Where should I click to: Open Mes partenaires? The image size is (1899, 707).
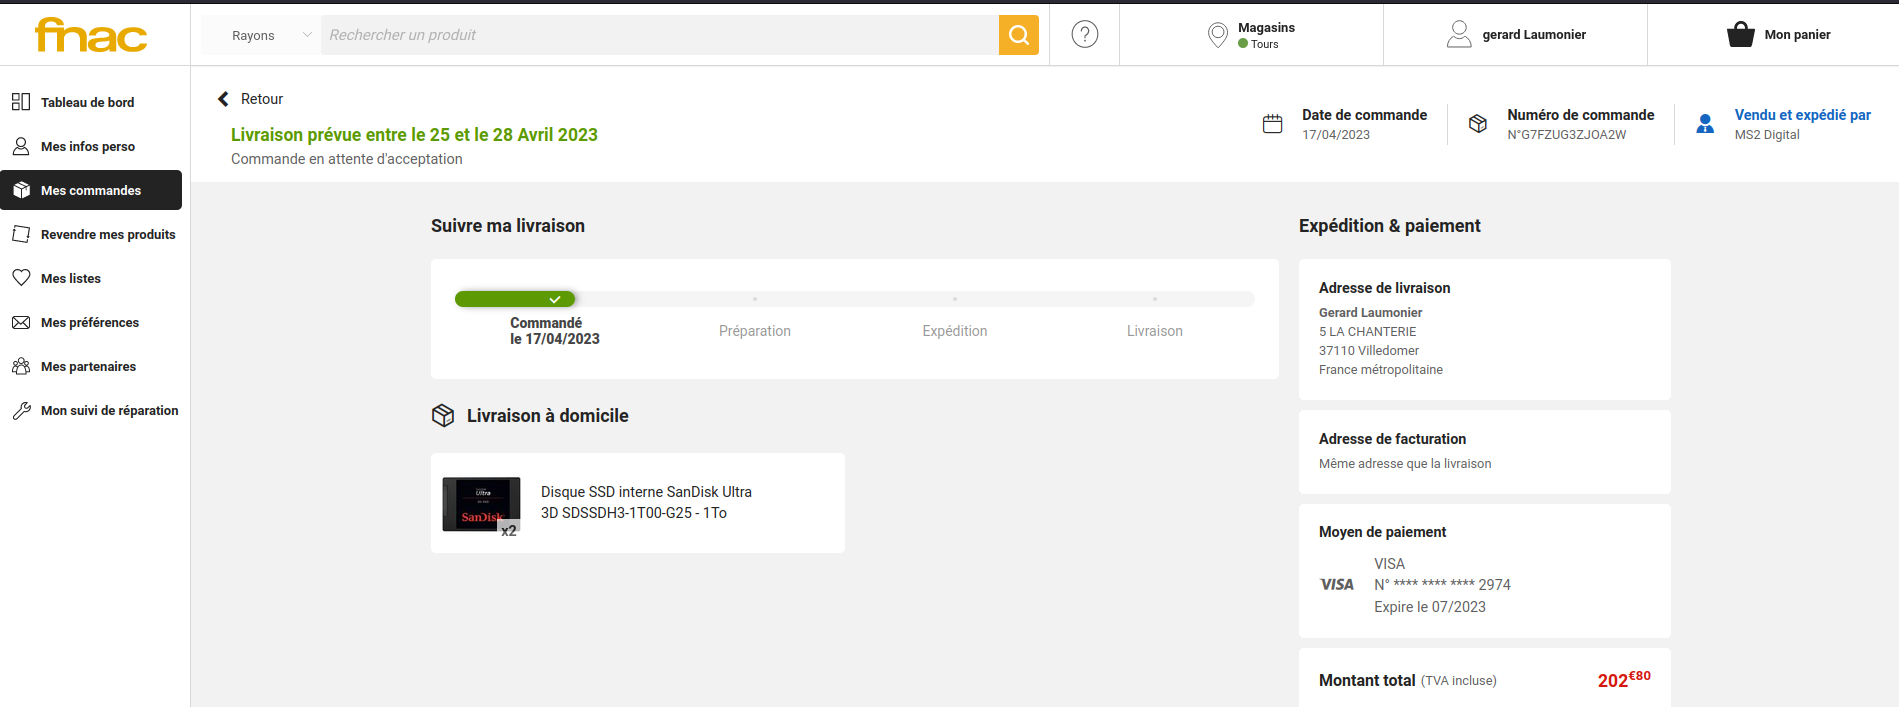tap(88, 366)
